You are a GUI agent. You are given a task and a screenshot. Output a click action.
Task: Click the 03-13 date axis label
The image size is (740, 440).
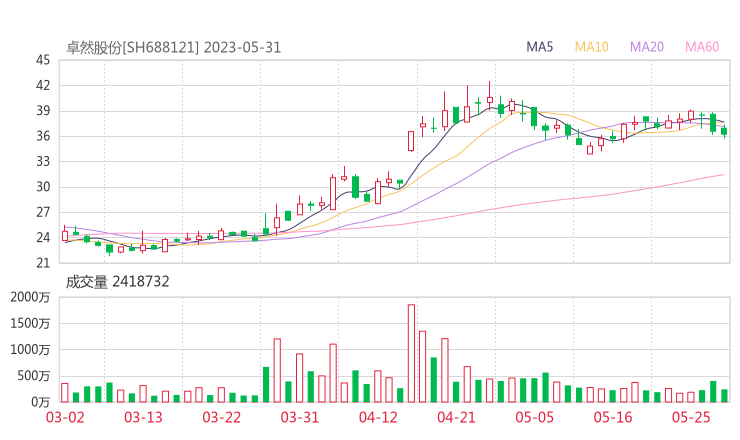tap(143, 417)
